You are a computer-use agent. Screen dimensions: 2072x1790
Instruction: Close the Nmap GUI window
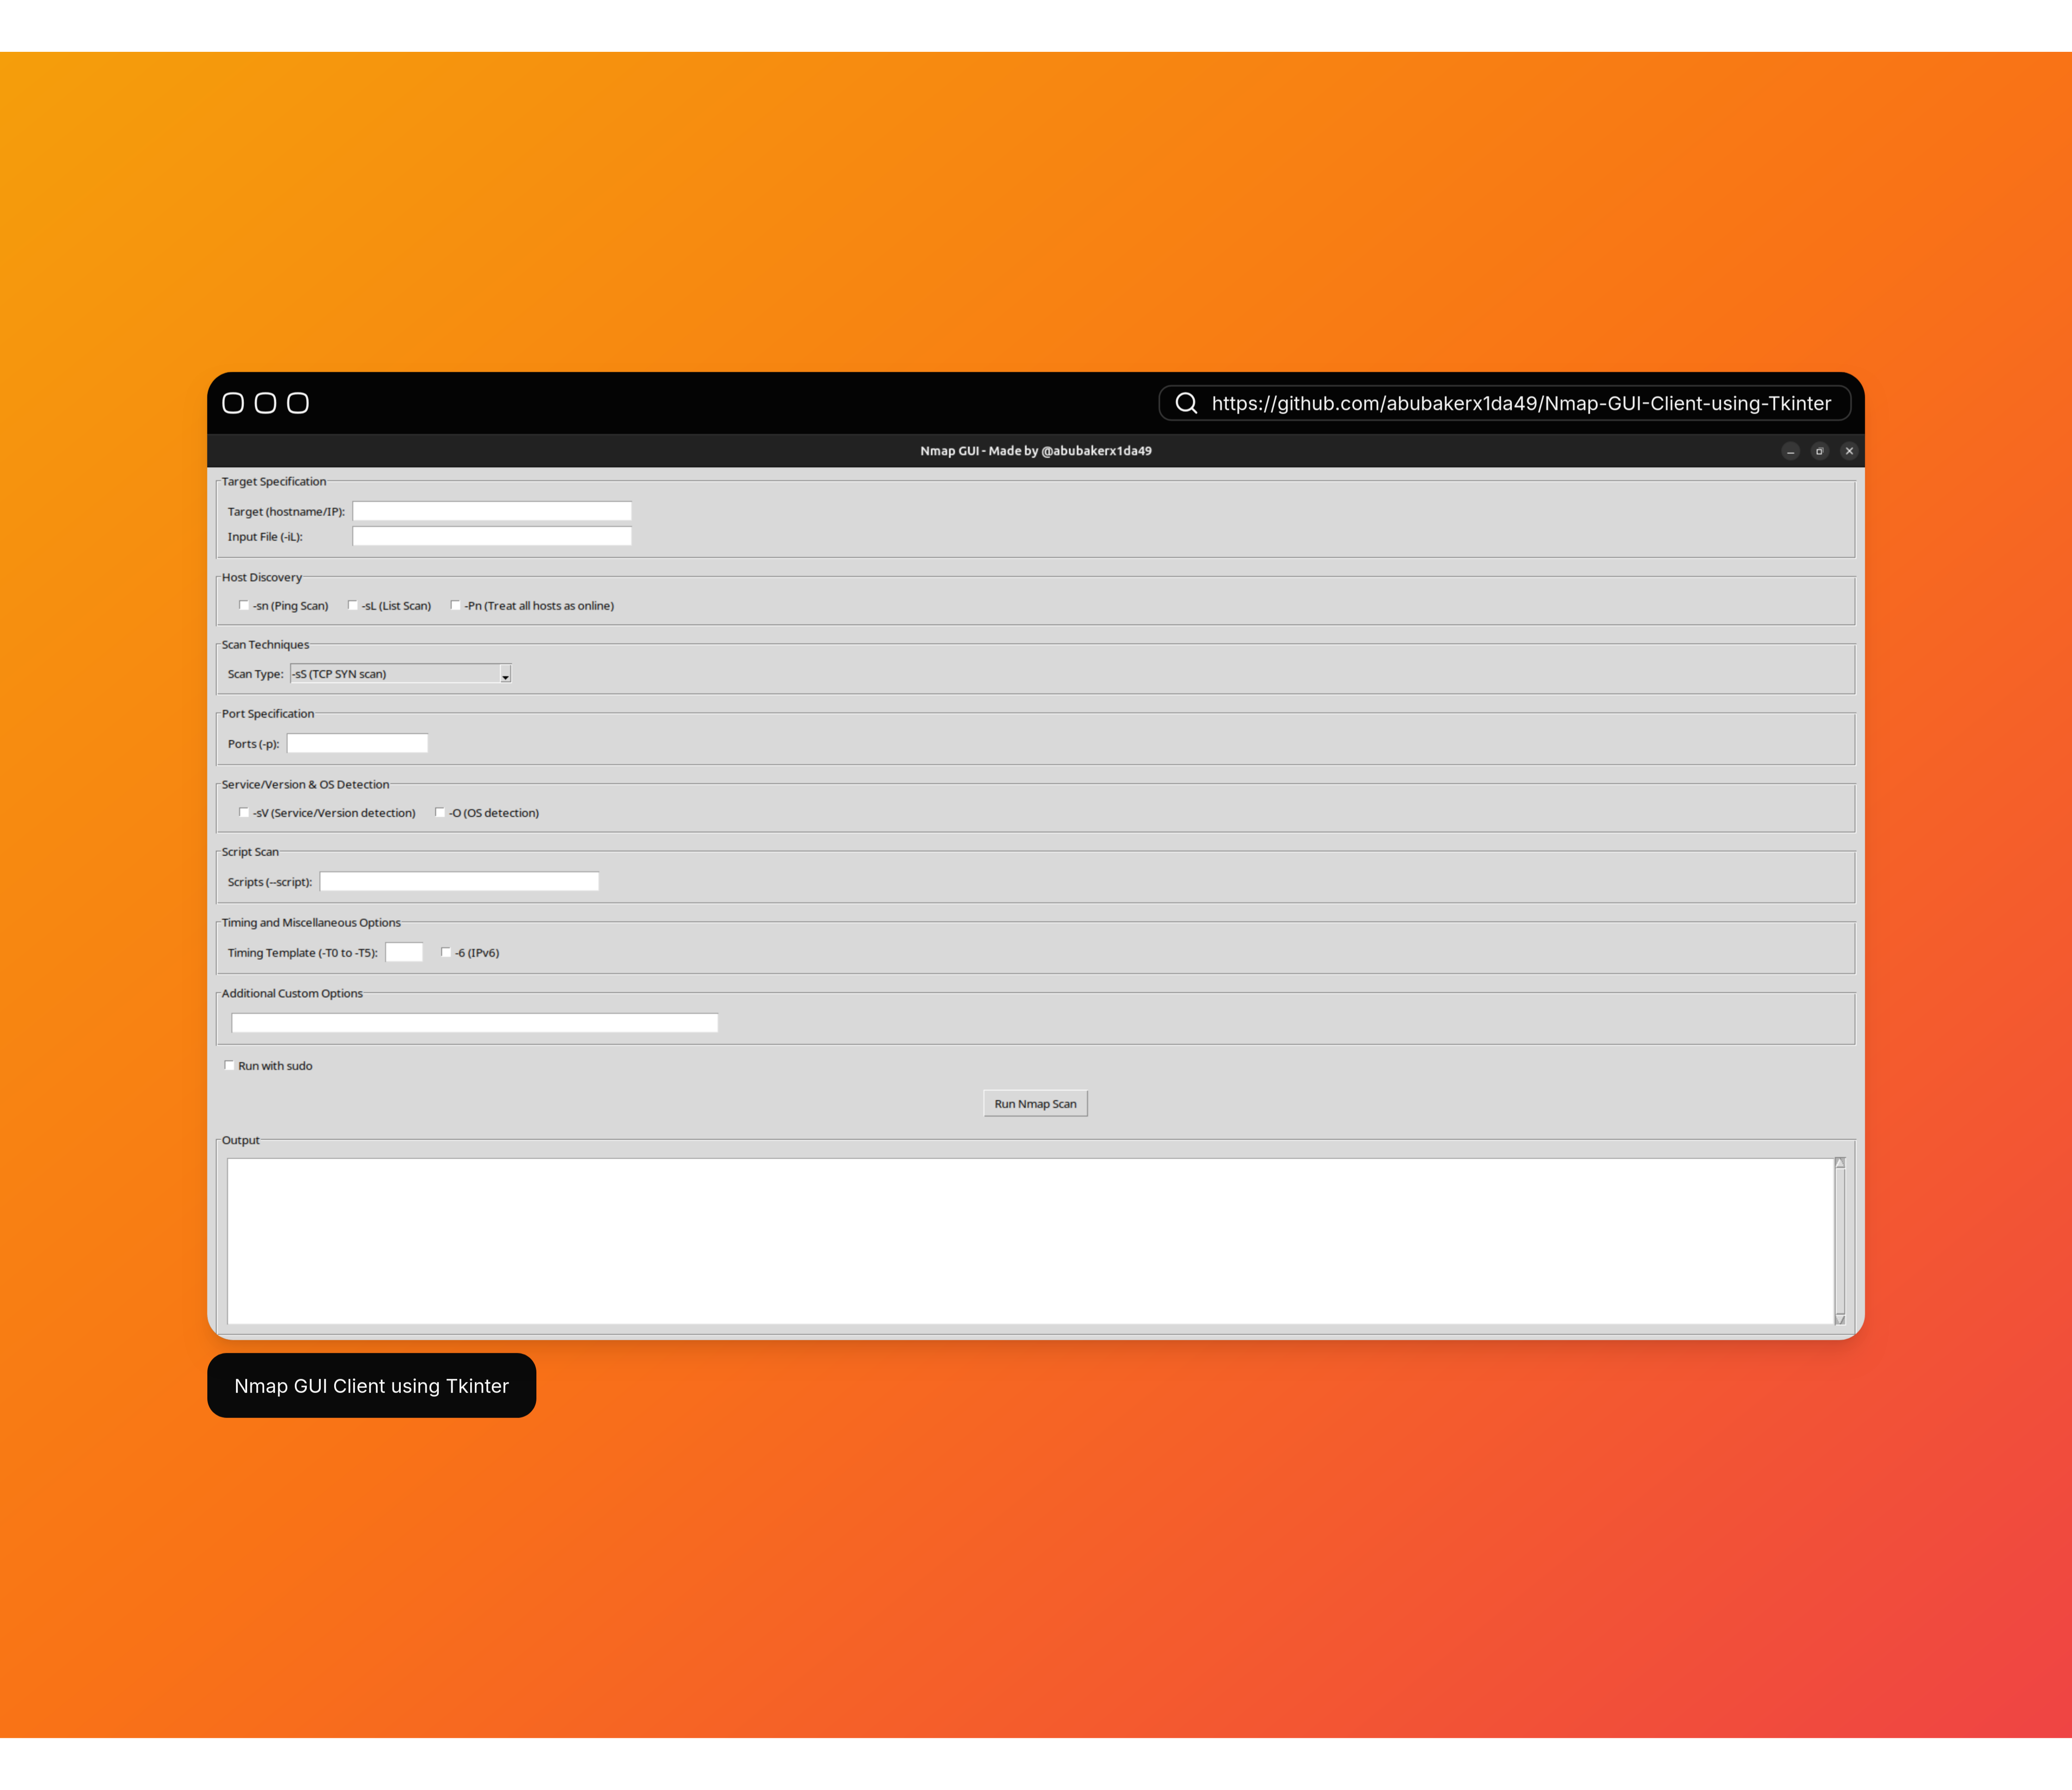pyautogui.click(x=1849, y=451)
